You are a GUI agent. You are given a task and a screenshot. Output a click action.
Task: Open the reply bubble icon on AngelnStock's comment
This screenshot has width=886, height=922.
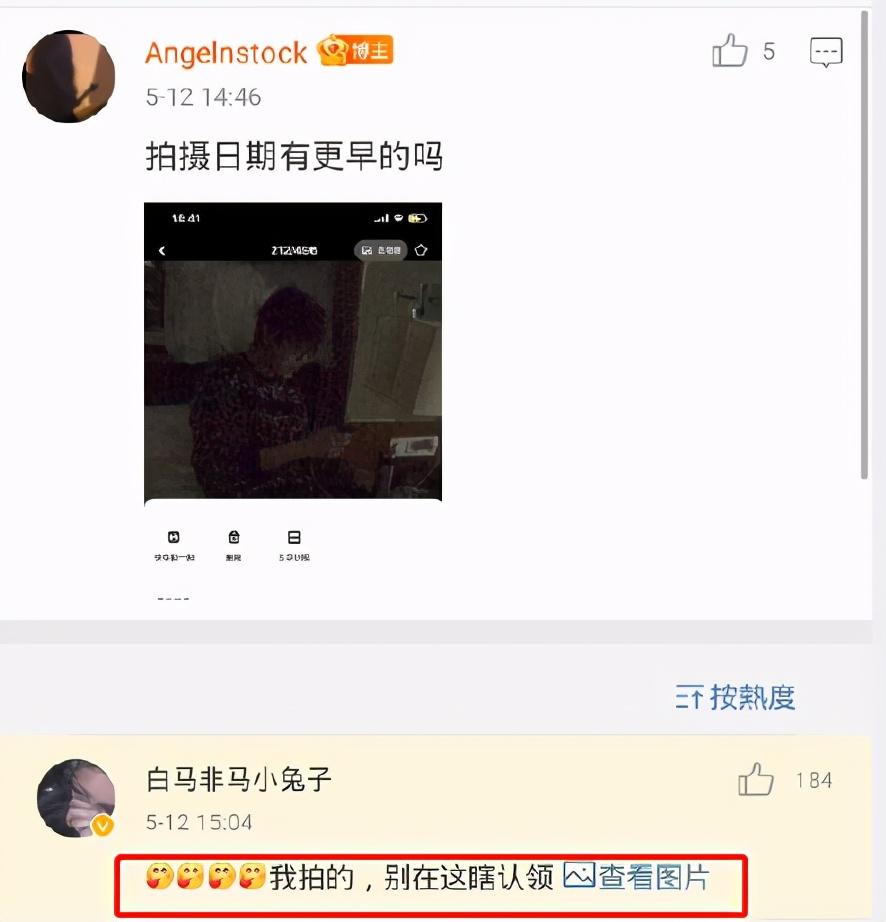[x=826, y=52]
